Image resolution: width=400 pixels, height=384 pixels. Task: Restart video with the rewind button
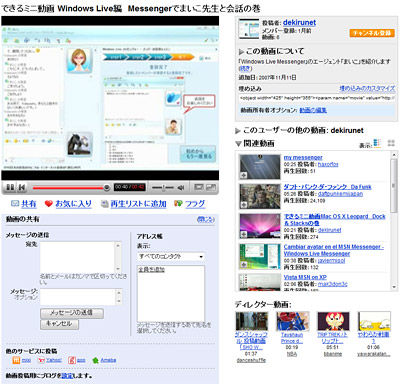pos(22,187)
